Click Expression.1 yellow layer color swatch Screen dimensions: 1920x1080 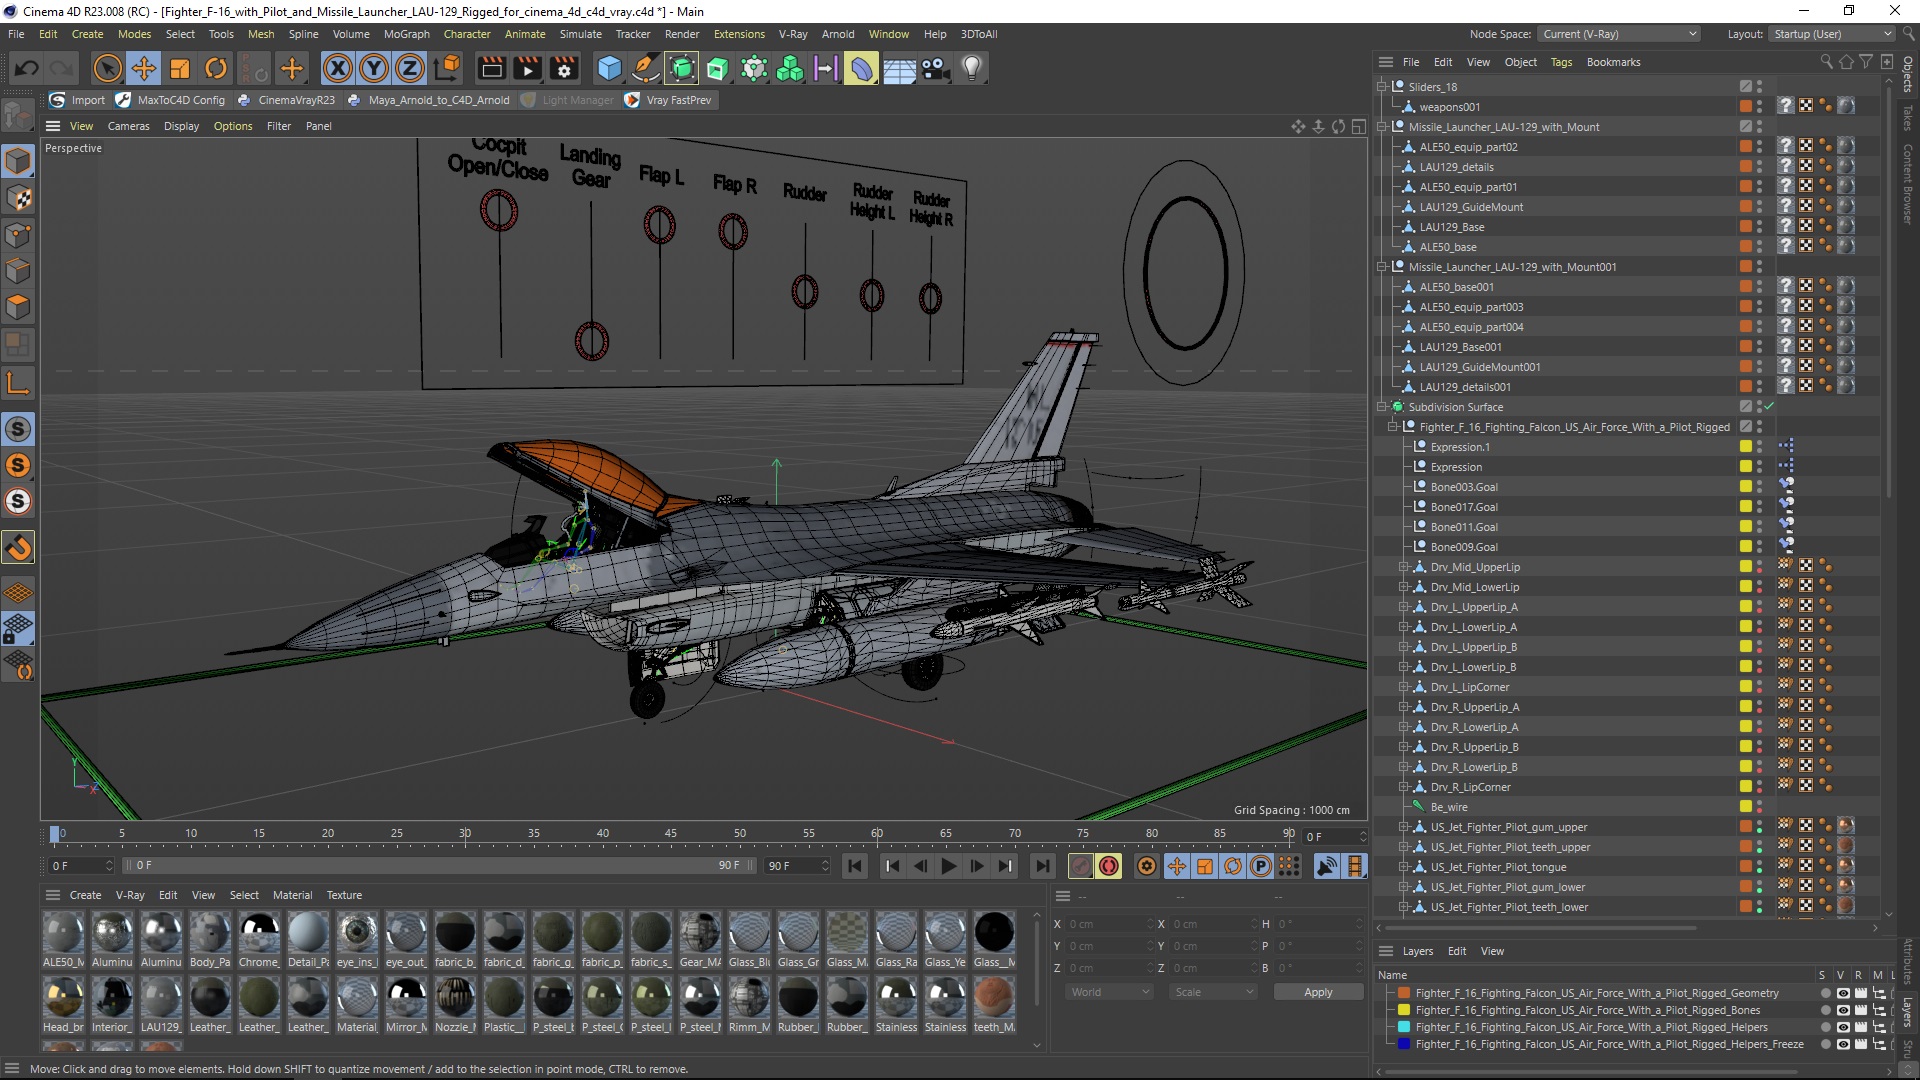(1746, 447)
